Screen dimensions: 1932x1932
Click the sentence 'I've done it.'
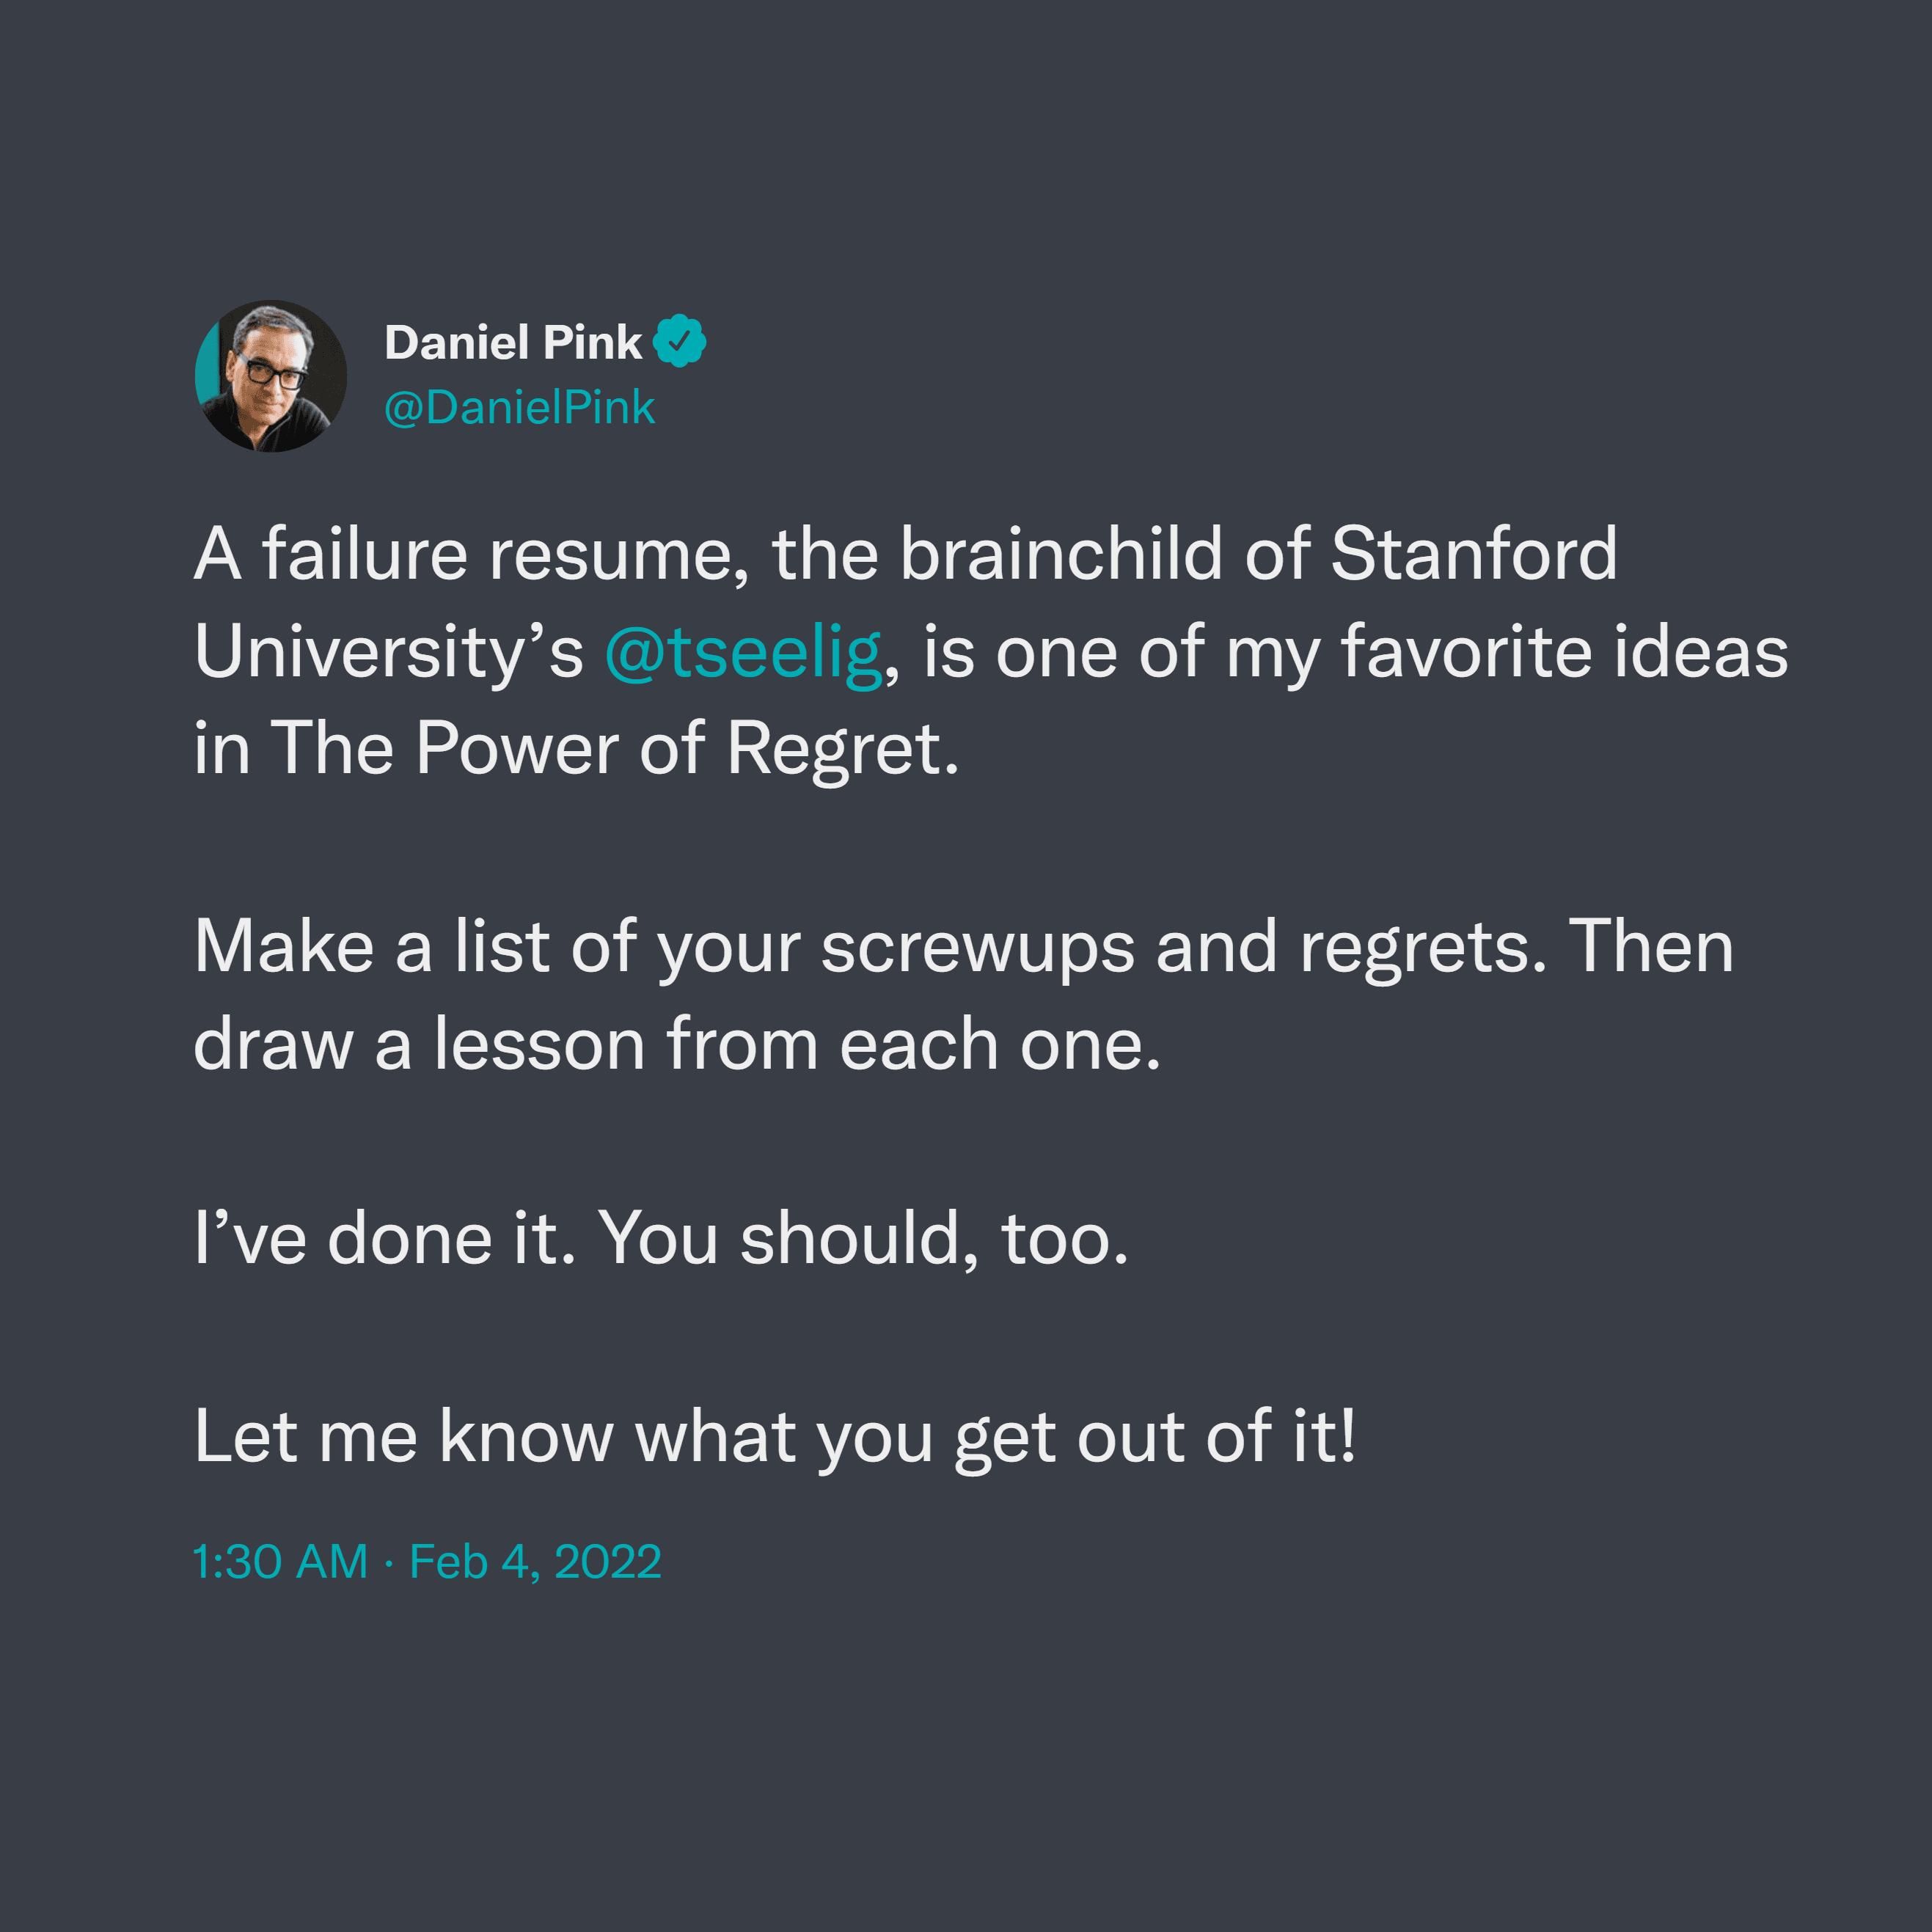tap(385, 1238)
